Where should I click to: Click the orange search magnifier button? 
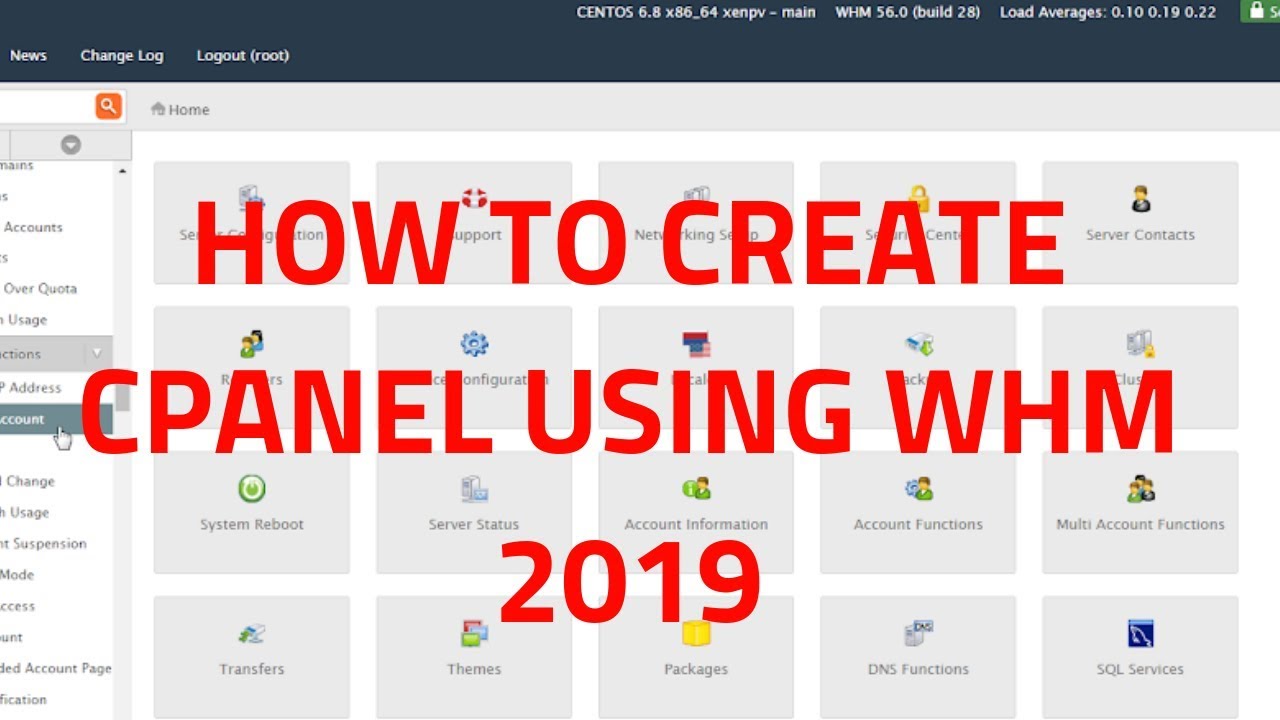(108, 106)
